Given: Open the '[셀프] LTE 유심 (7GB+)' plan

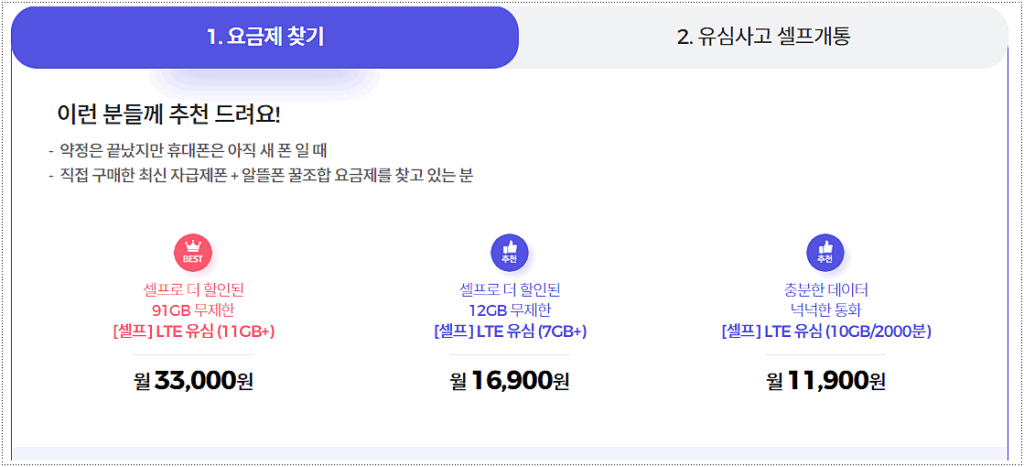Looking at the screenshot, I should (x=509, y=331).
